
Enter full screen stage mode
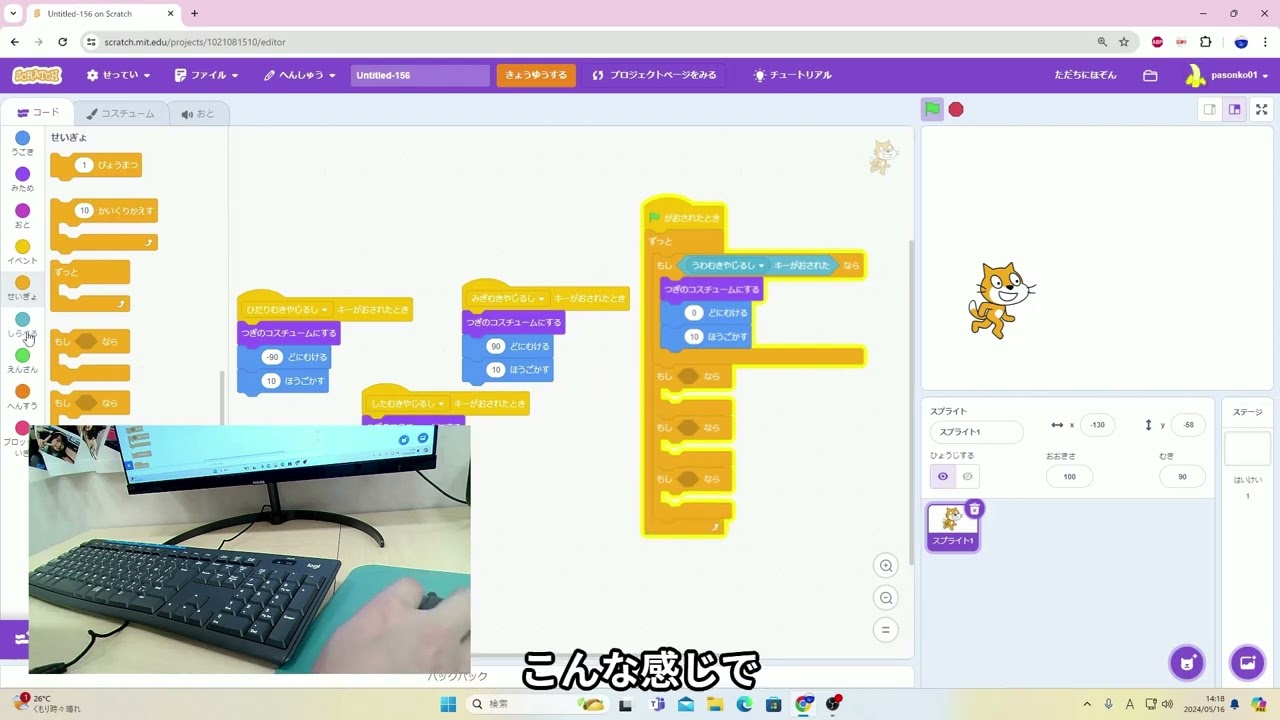click(1261, 110)
